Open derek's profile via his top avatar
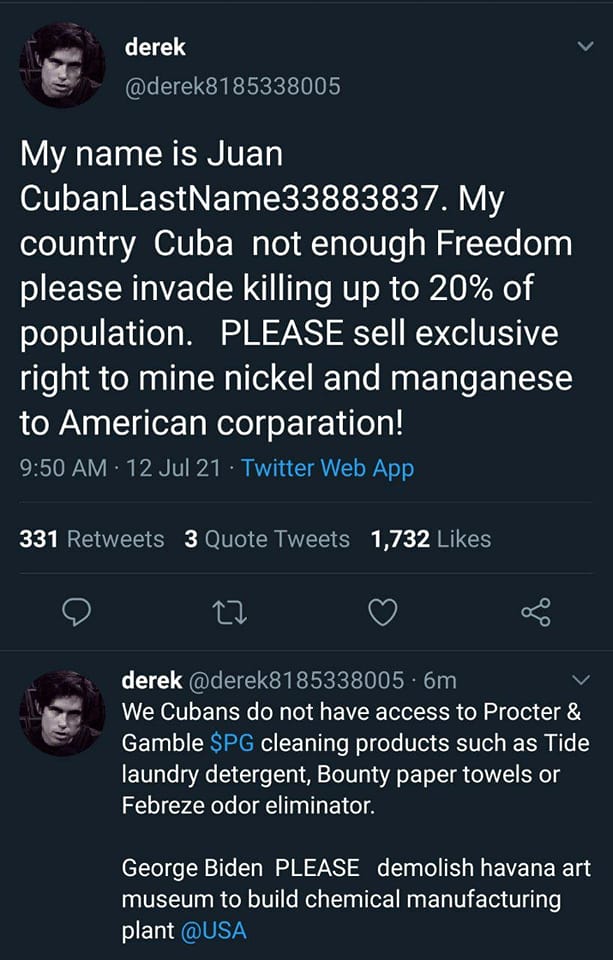The image size is (613, 960). (62, 62)
